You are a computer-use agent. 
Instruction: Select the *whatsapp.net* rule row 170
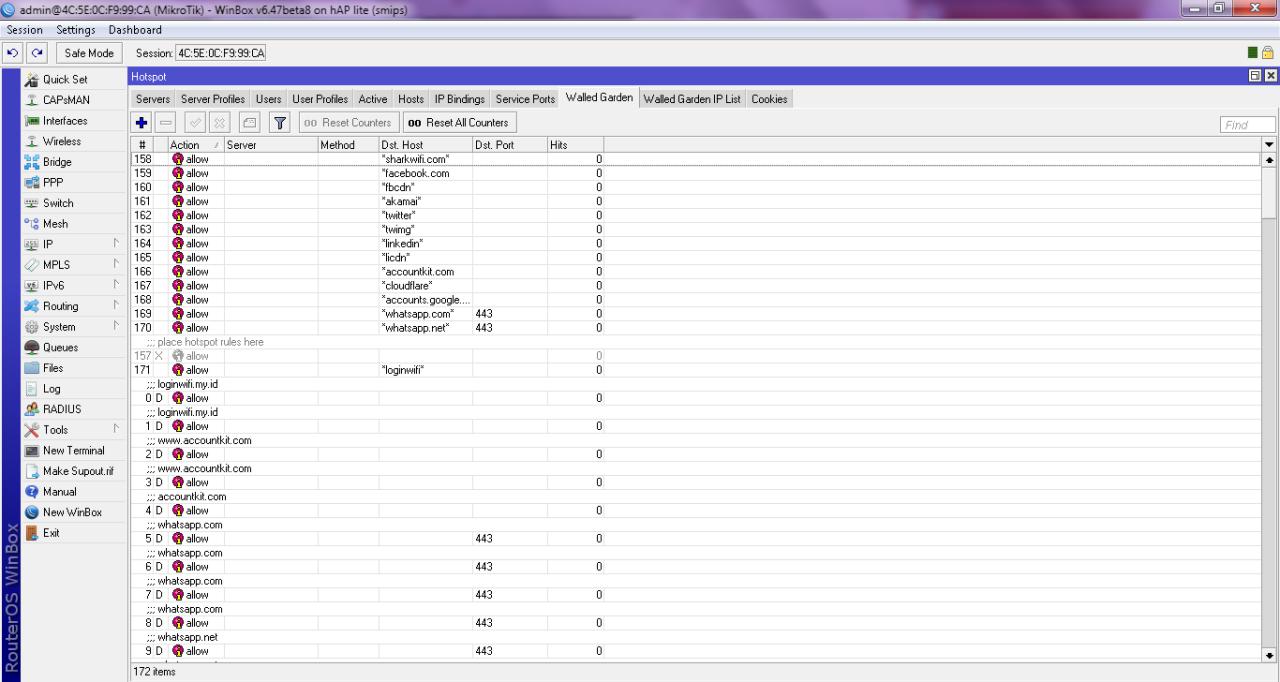[x=697, y=327]
